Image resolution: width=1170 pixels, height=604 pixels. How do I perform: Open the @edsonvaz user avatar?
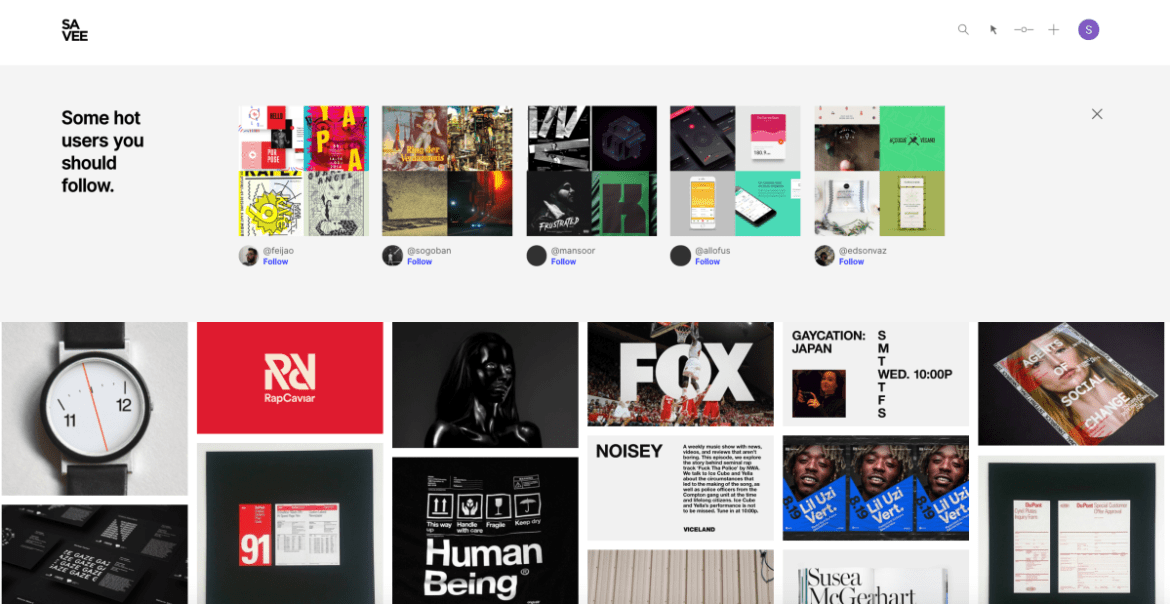825,256
